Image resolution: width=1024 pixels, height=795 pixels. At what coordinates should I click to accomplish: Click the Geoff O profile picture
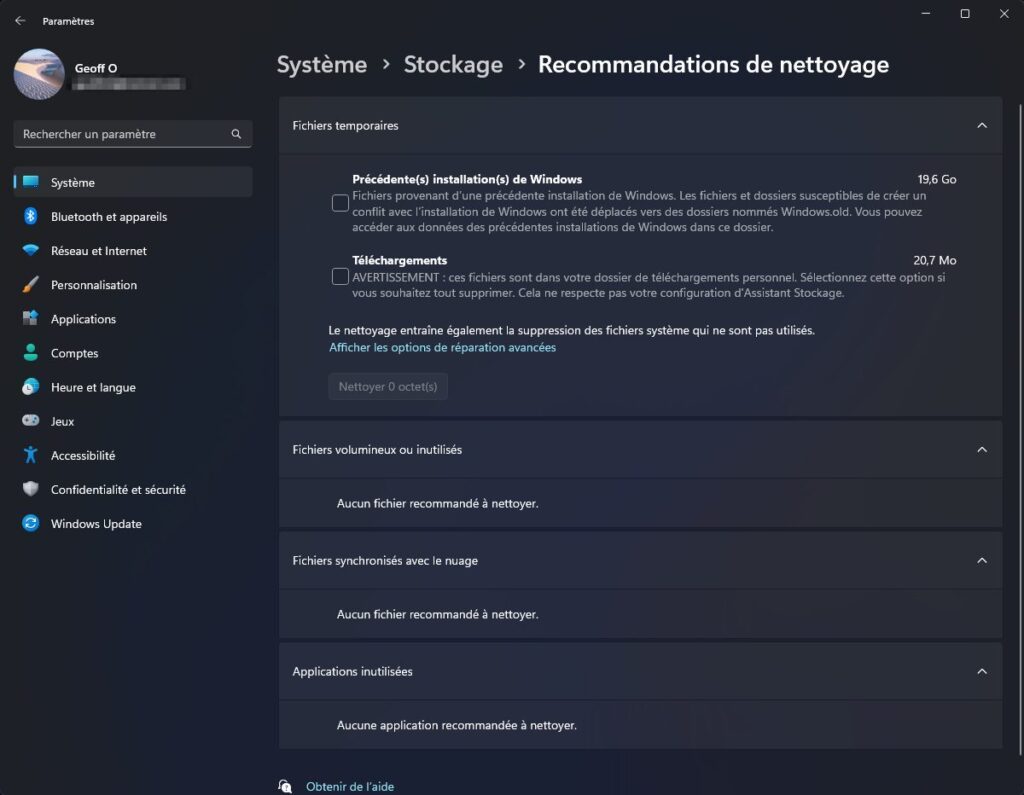pyautogui.click(x=39, y=74)
